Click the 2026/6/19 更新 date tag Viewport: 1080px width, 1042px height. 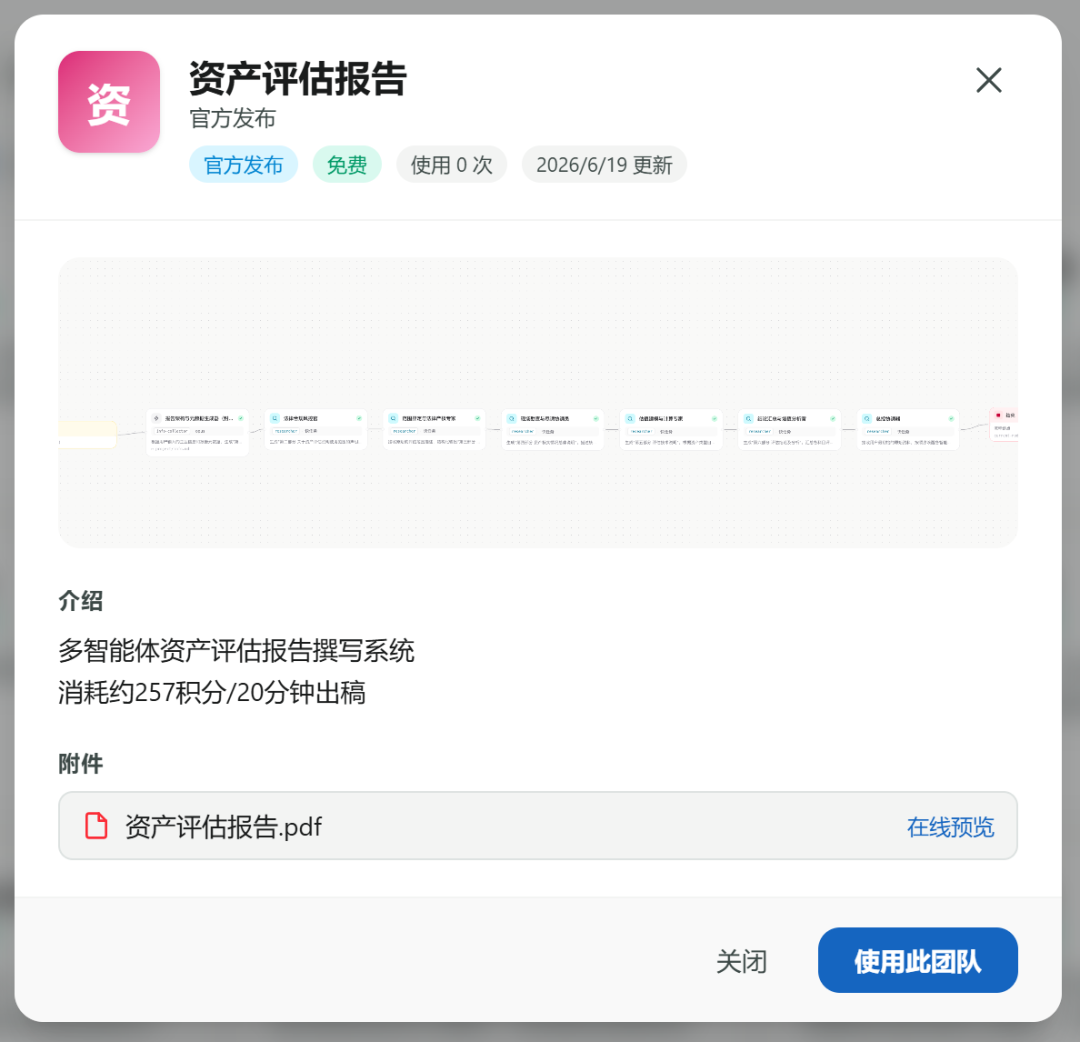pyautogui.click(x=604, y=165)
